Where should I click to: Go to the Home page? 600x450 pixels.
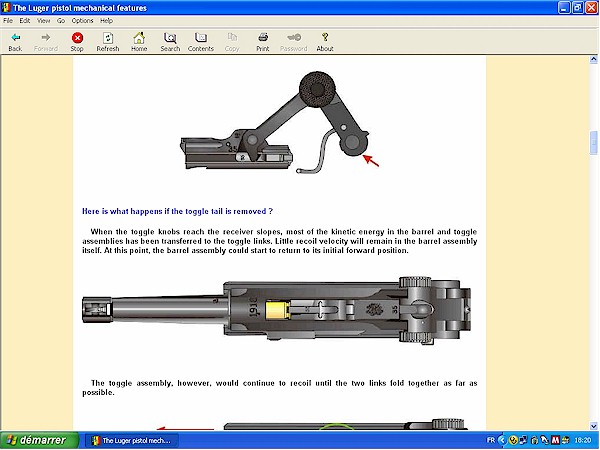139,42
